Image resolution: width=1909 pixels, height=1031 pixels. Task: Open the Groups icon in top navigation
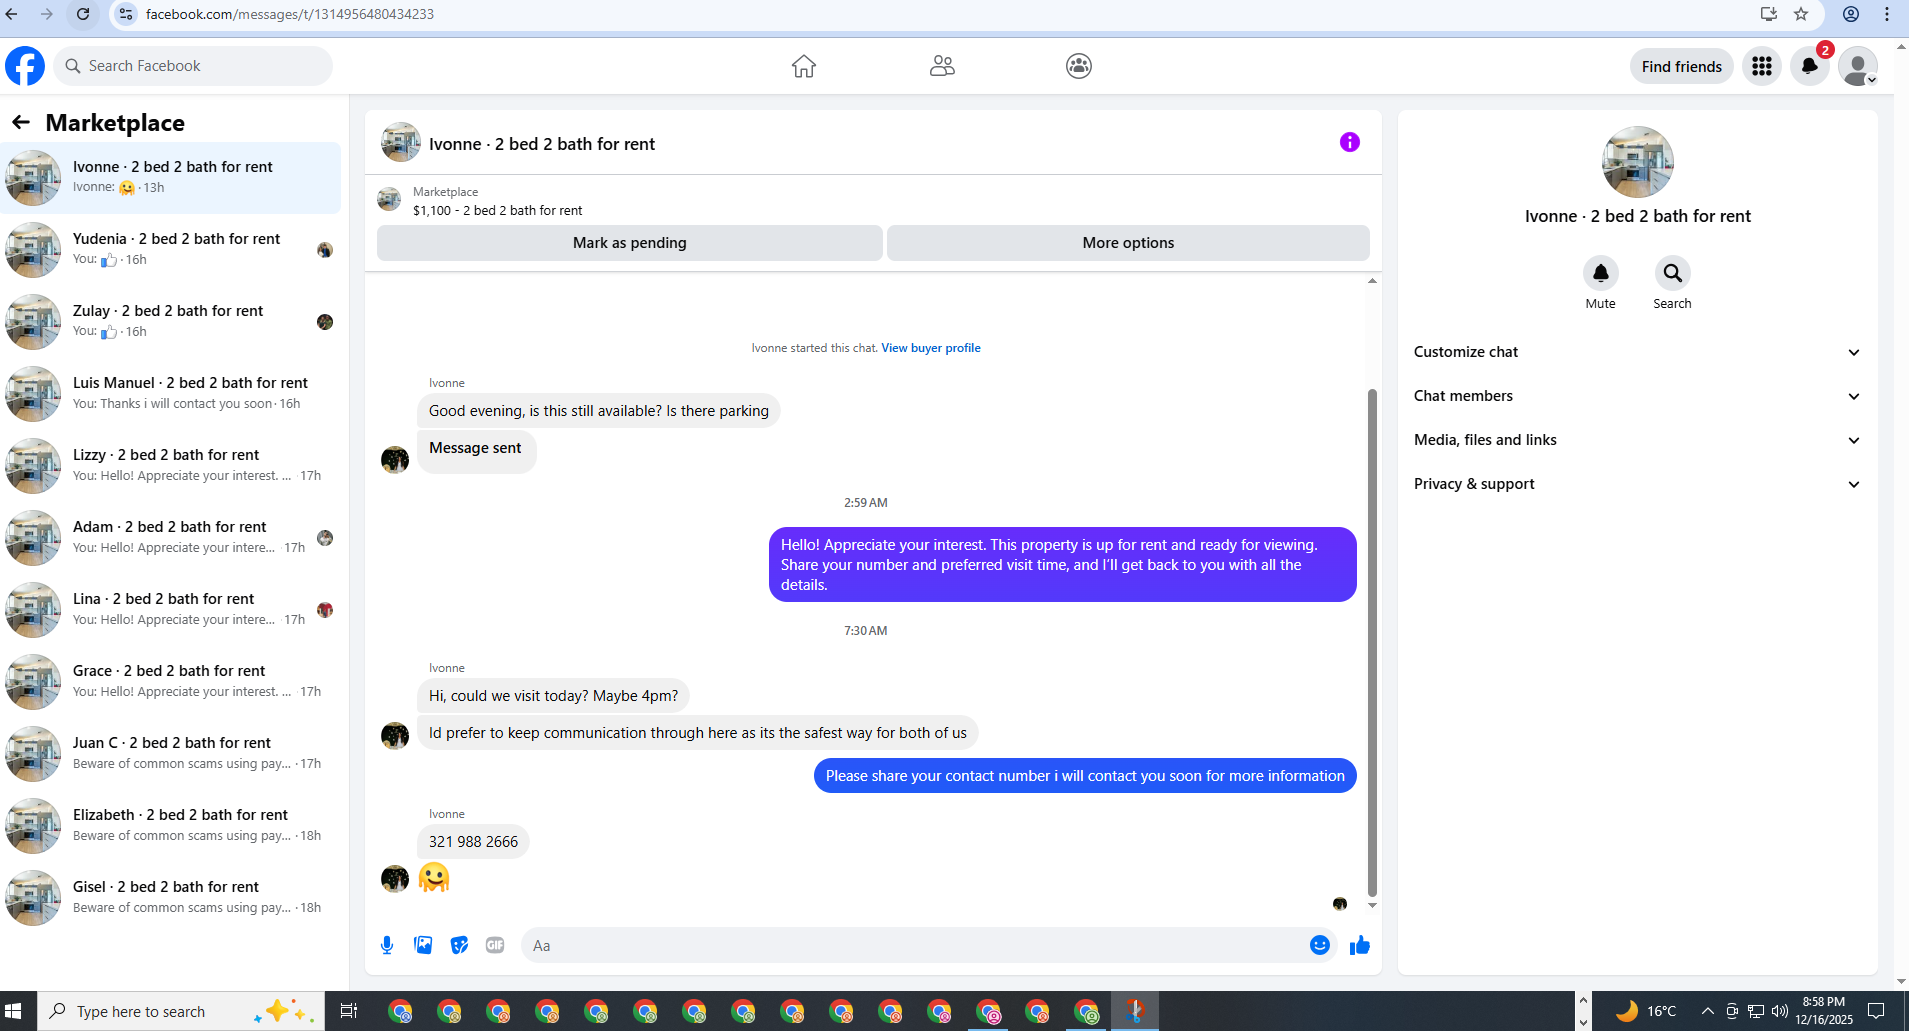(x=1079, y=66)
